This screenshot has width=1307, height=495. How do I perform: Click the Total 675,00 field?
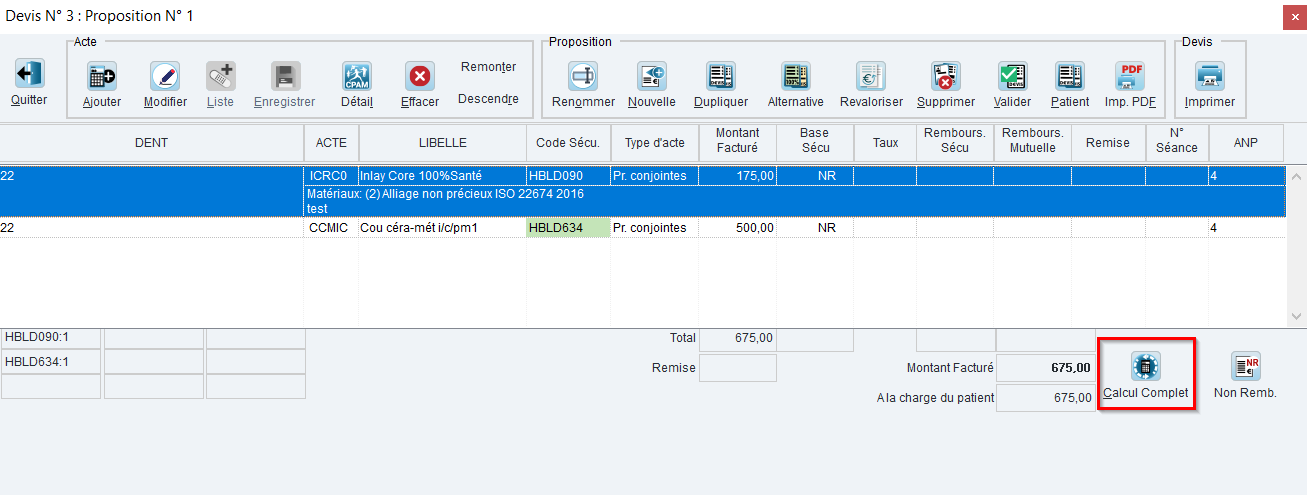[738, 338]
